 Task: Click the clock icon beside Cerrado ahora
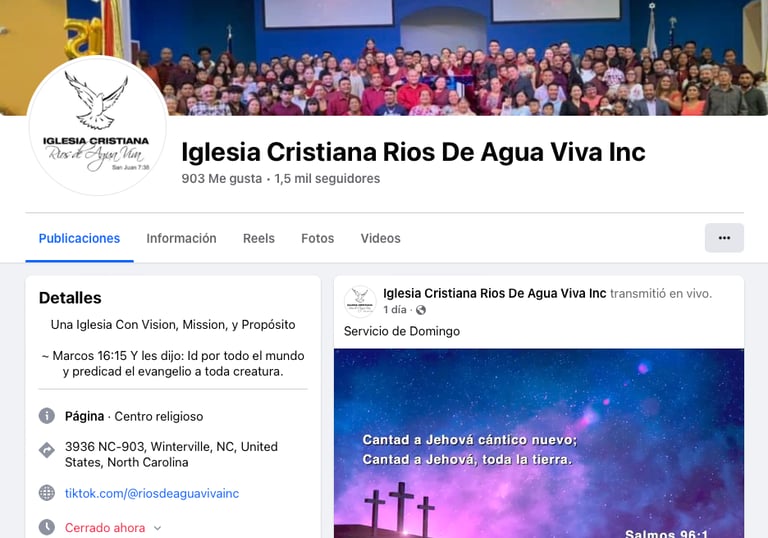47,527
